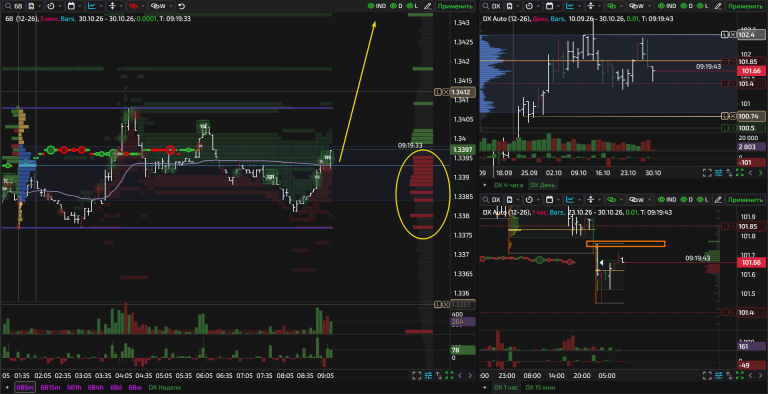Click the green linked-eye icon in the DX daily chart toolbar
The width and height of the screenshot is (768, 394).
pyautogui.click(x=611, y=6)
